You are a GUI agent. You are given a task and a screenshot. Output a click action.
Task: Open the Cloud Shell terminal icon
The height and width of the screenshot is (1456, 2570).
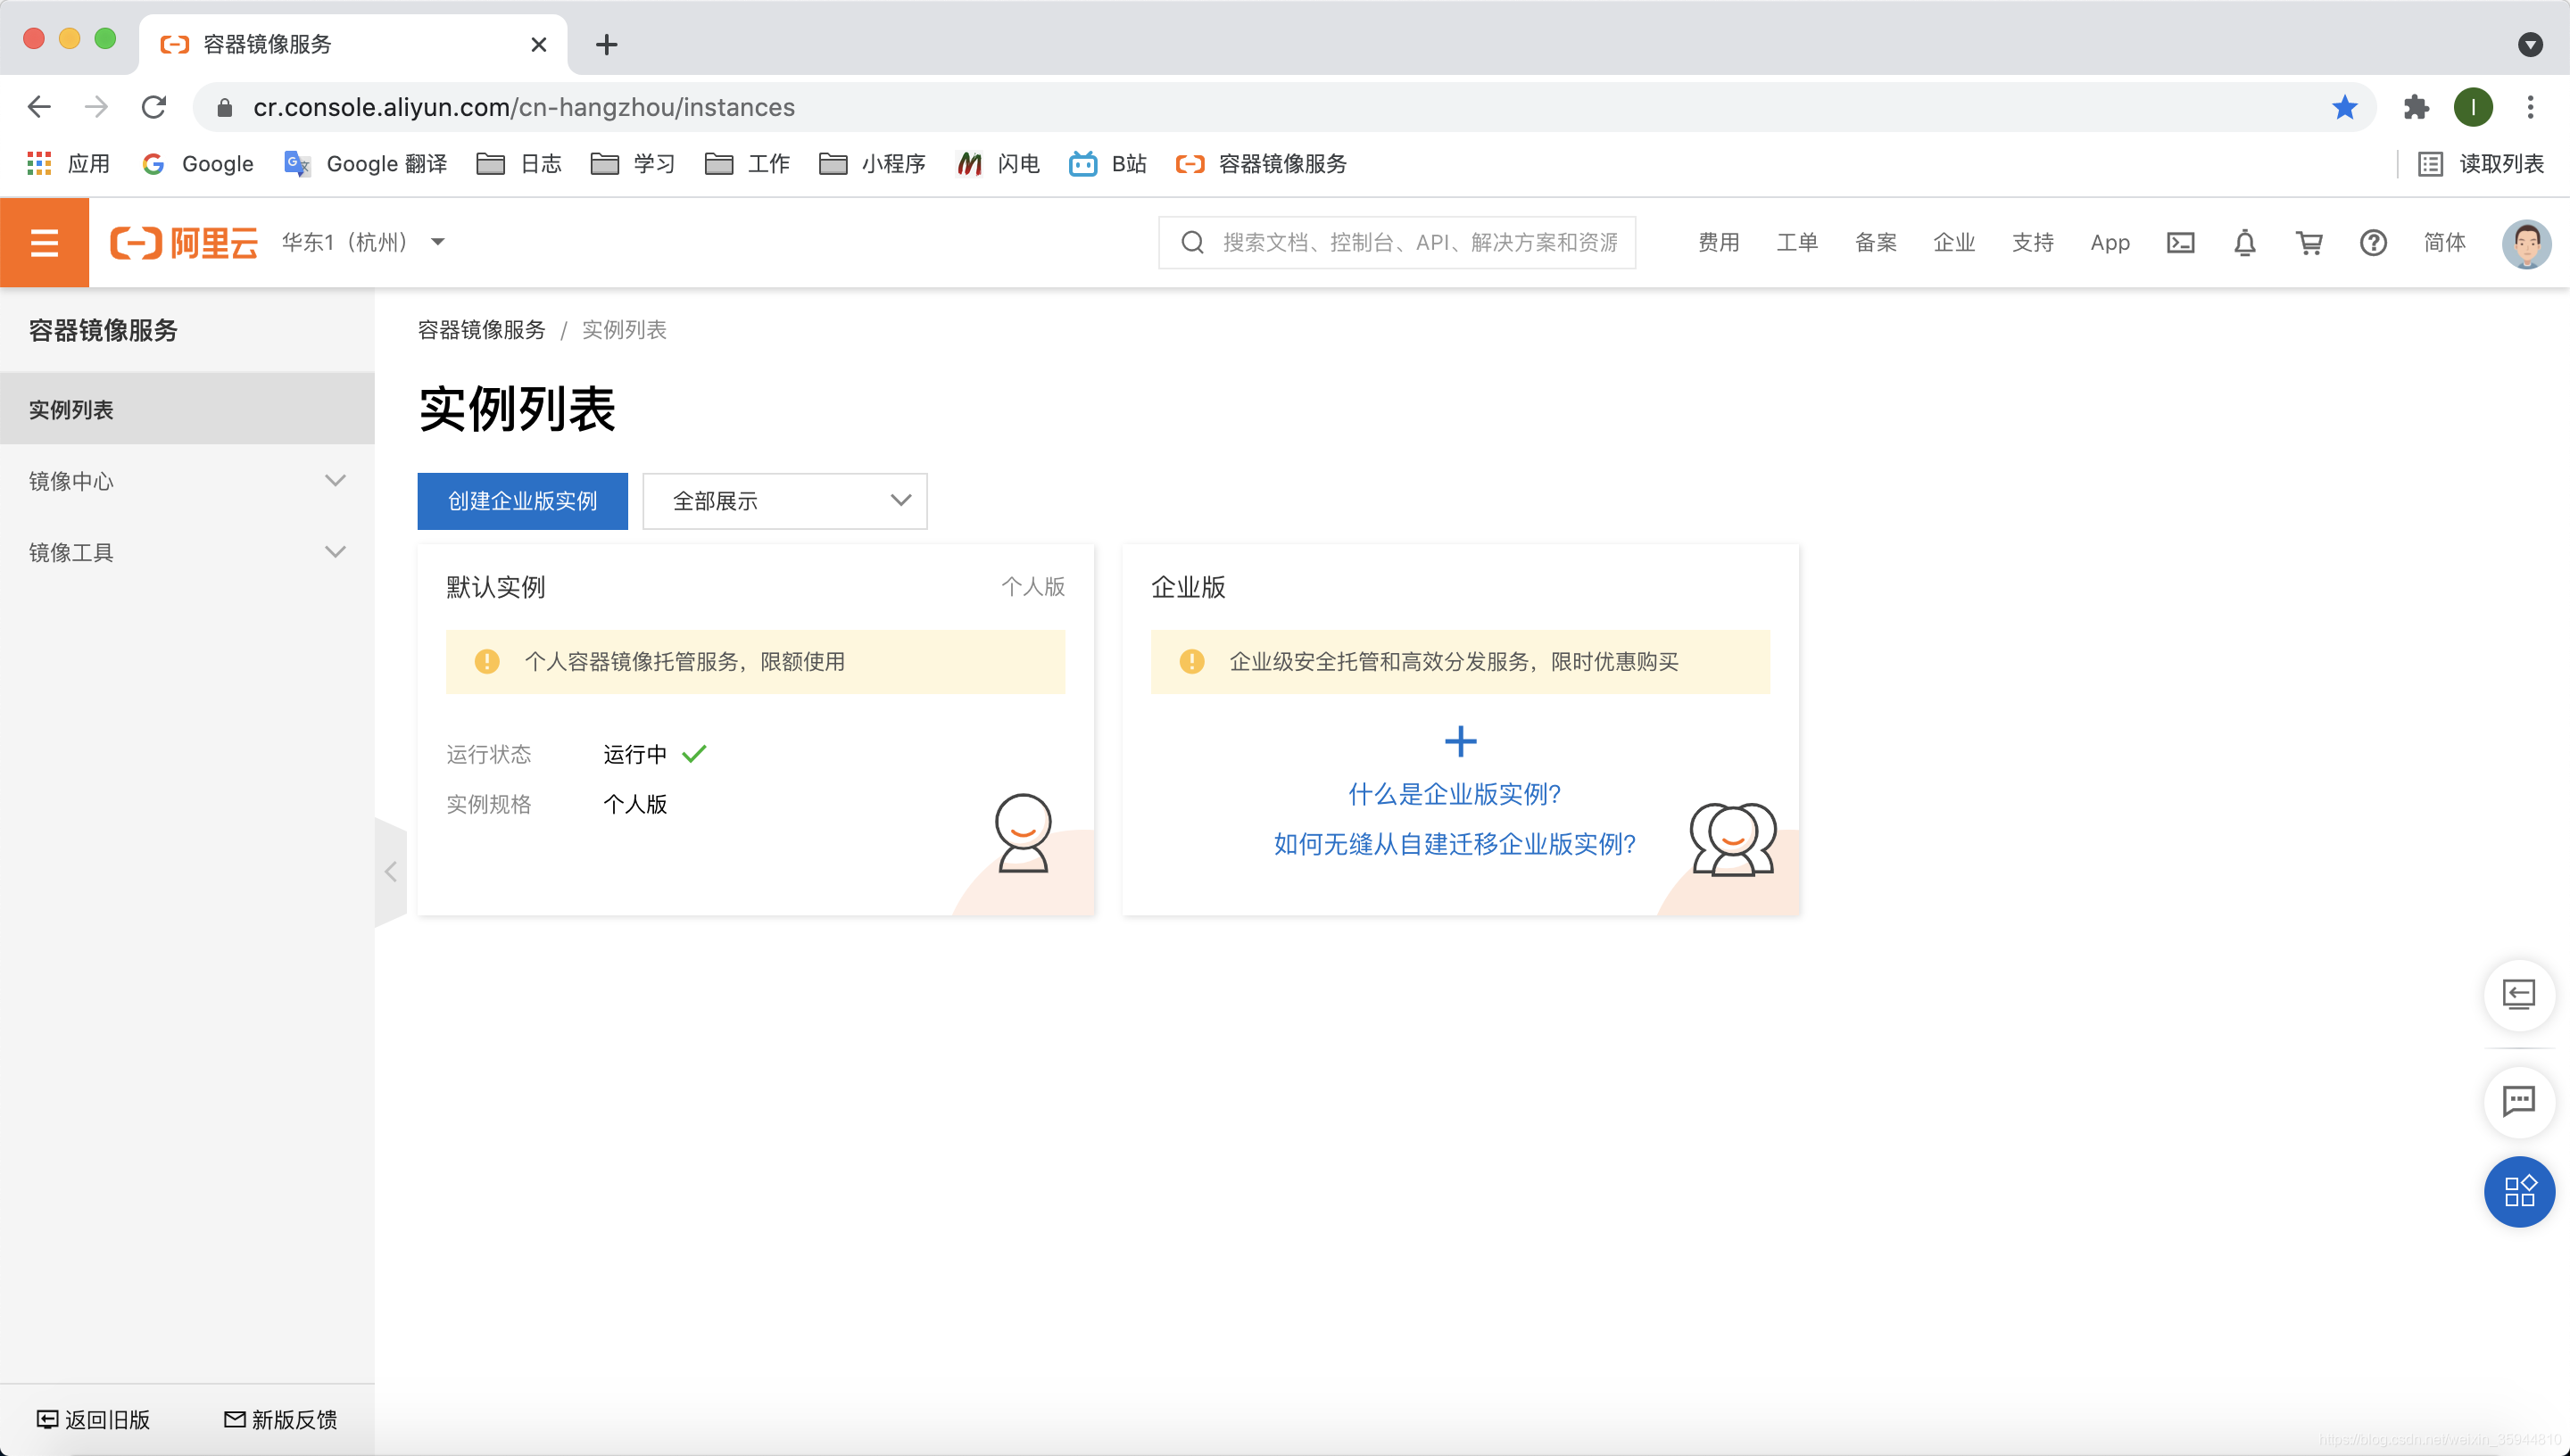[x=2180, y=242]
